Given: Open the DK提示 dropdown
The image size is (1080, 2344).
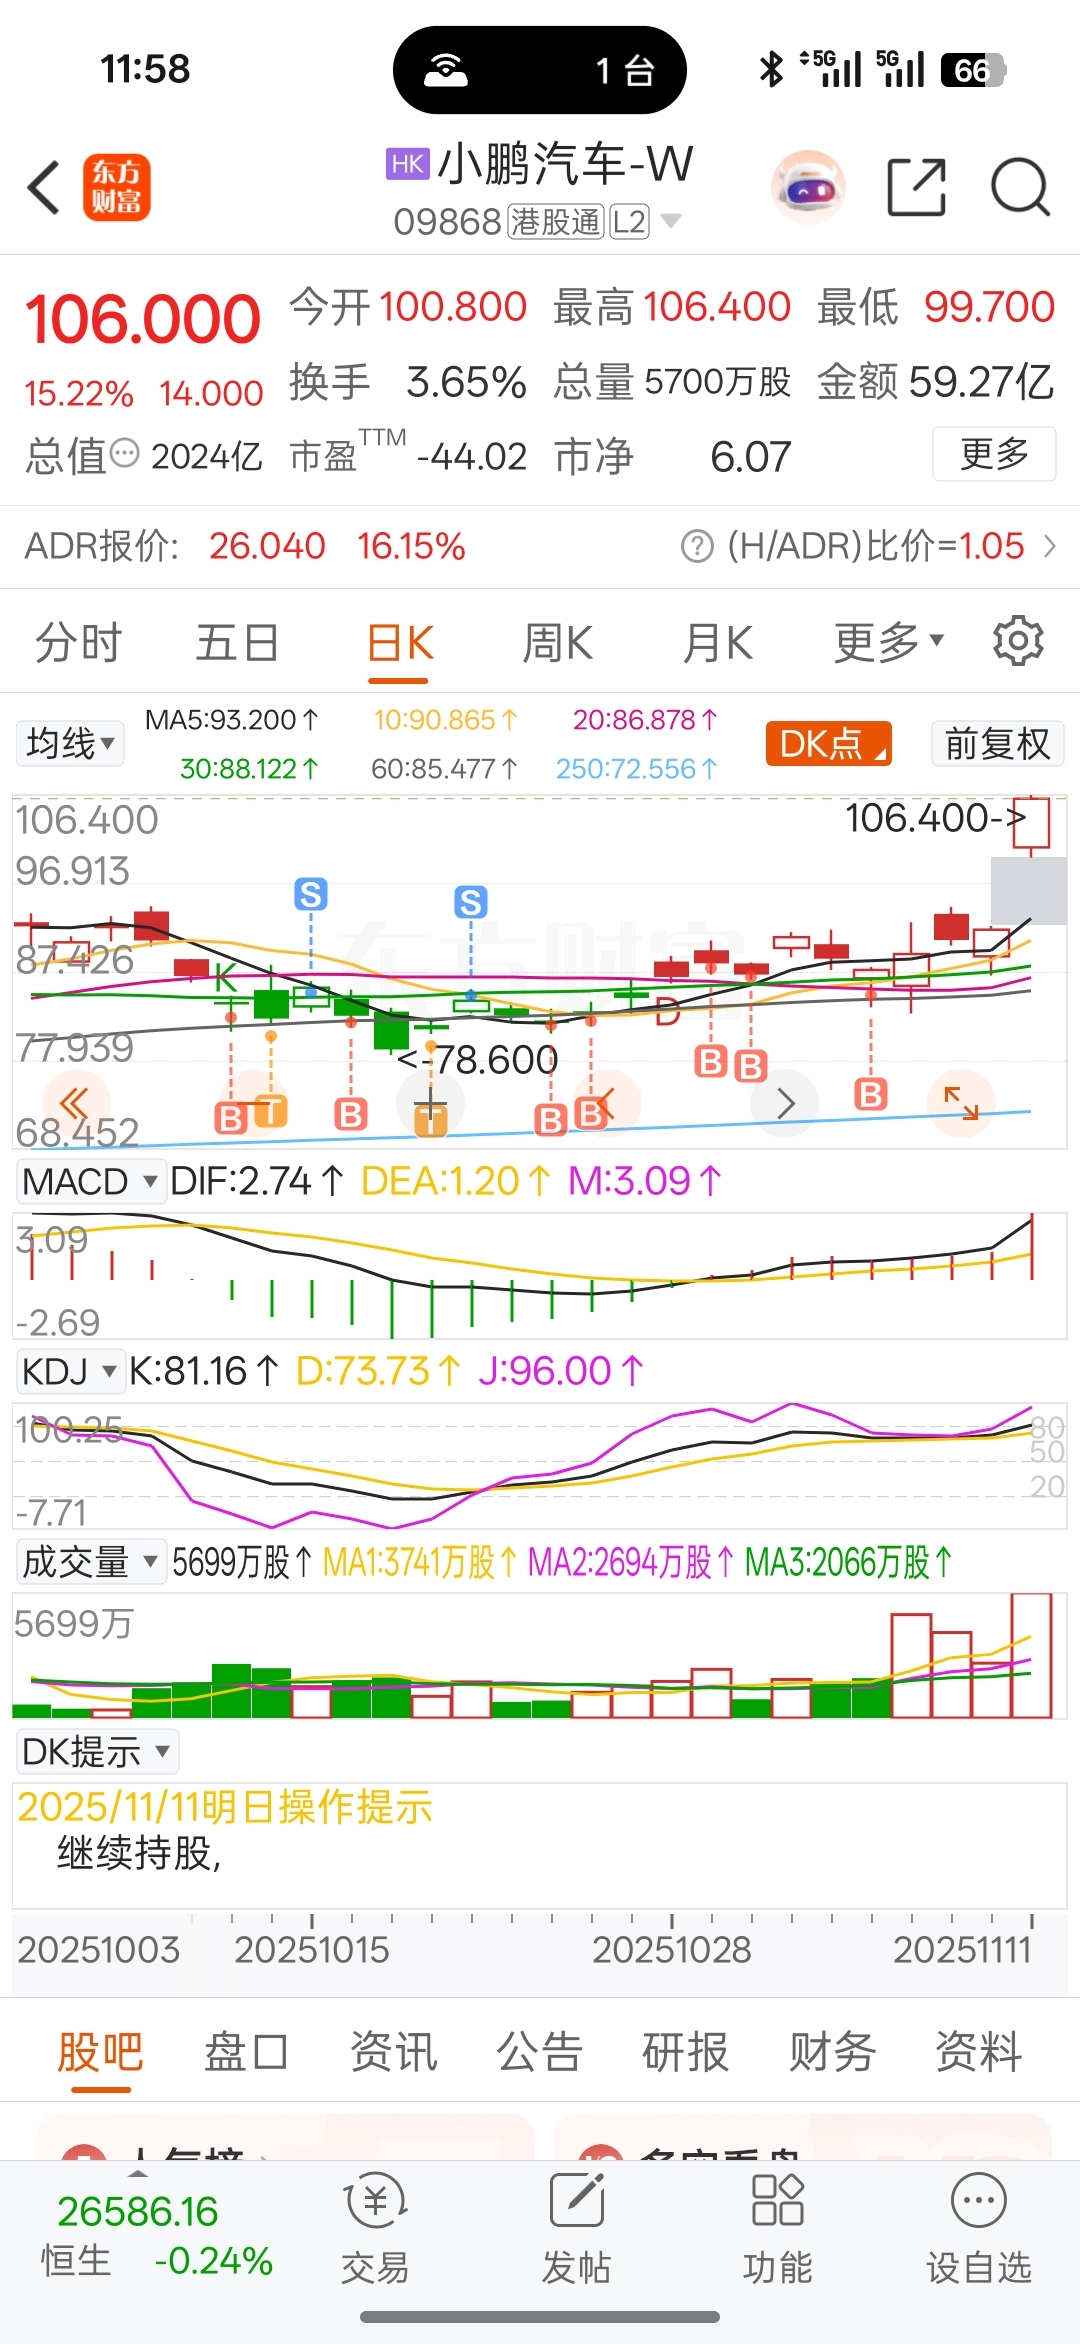Looking at the screenshot, I should (x=97, y=1752).
